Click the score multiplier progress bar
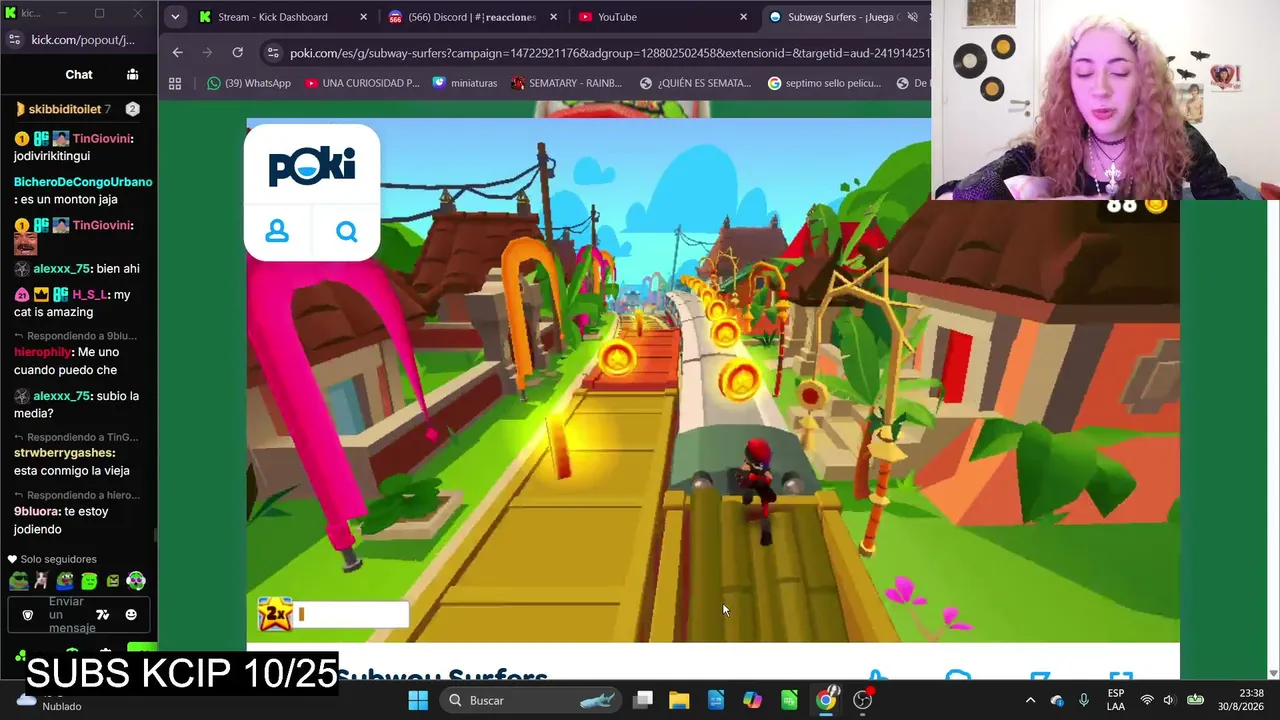The height and width of the screenshot is (720, 1280). coord(351,615)
